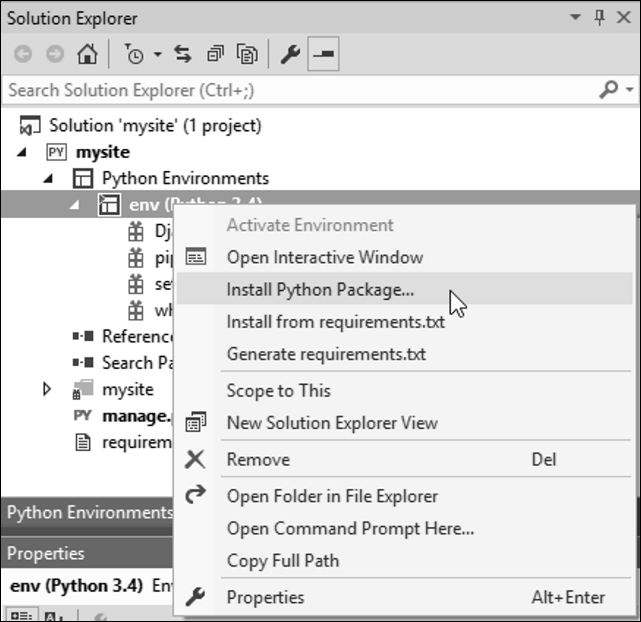Toggle Show All Files toolbar icon
The height and width of the screenshot is (622, 641).
[x=247, y=54]
